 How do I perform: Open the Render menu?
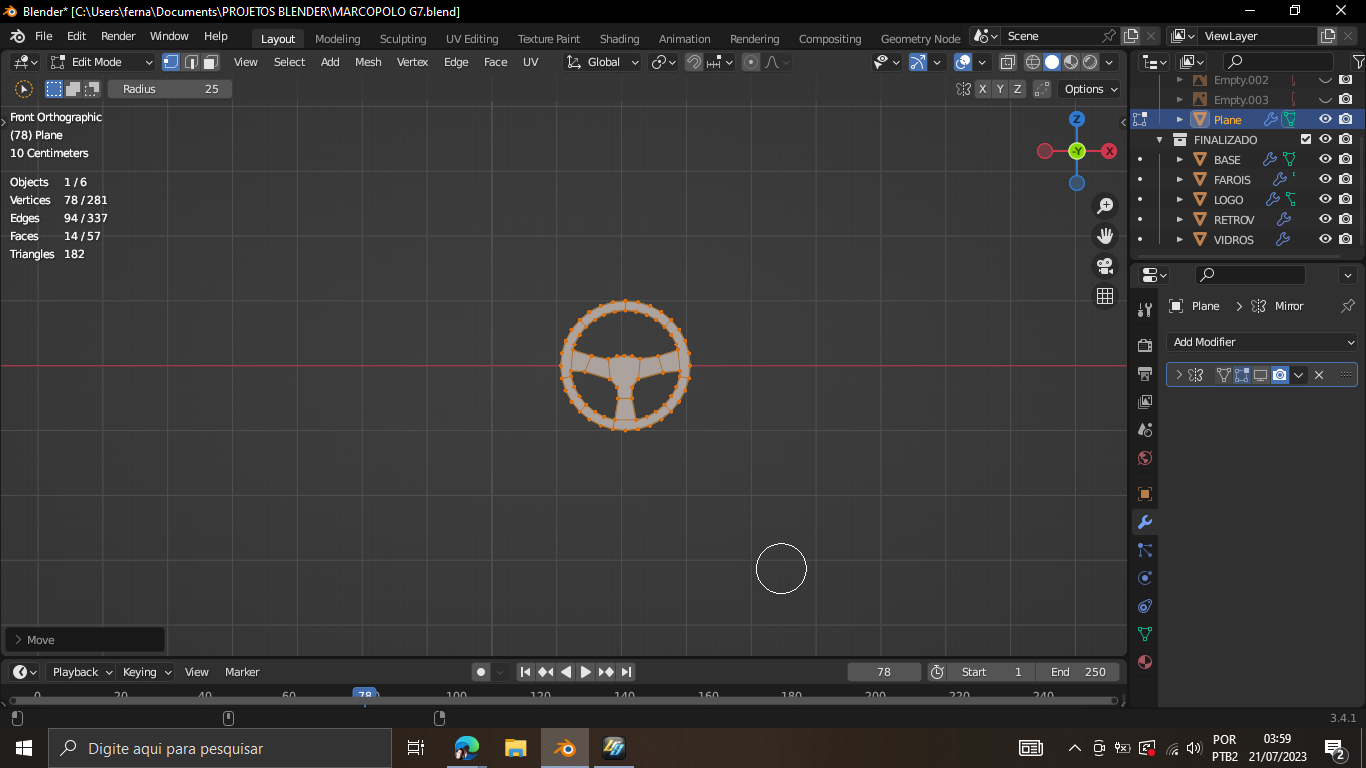[118, 36]
